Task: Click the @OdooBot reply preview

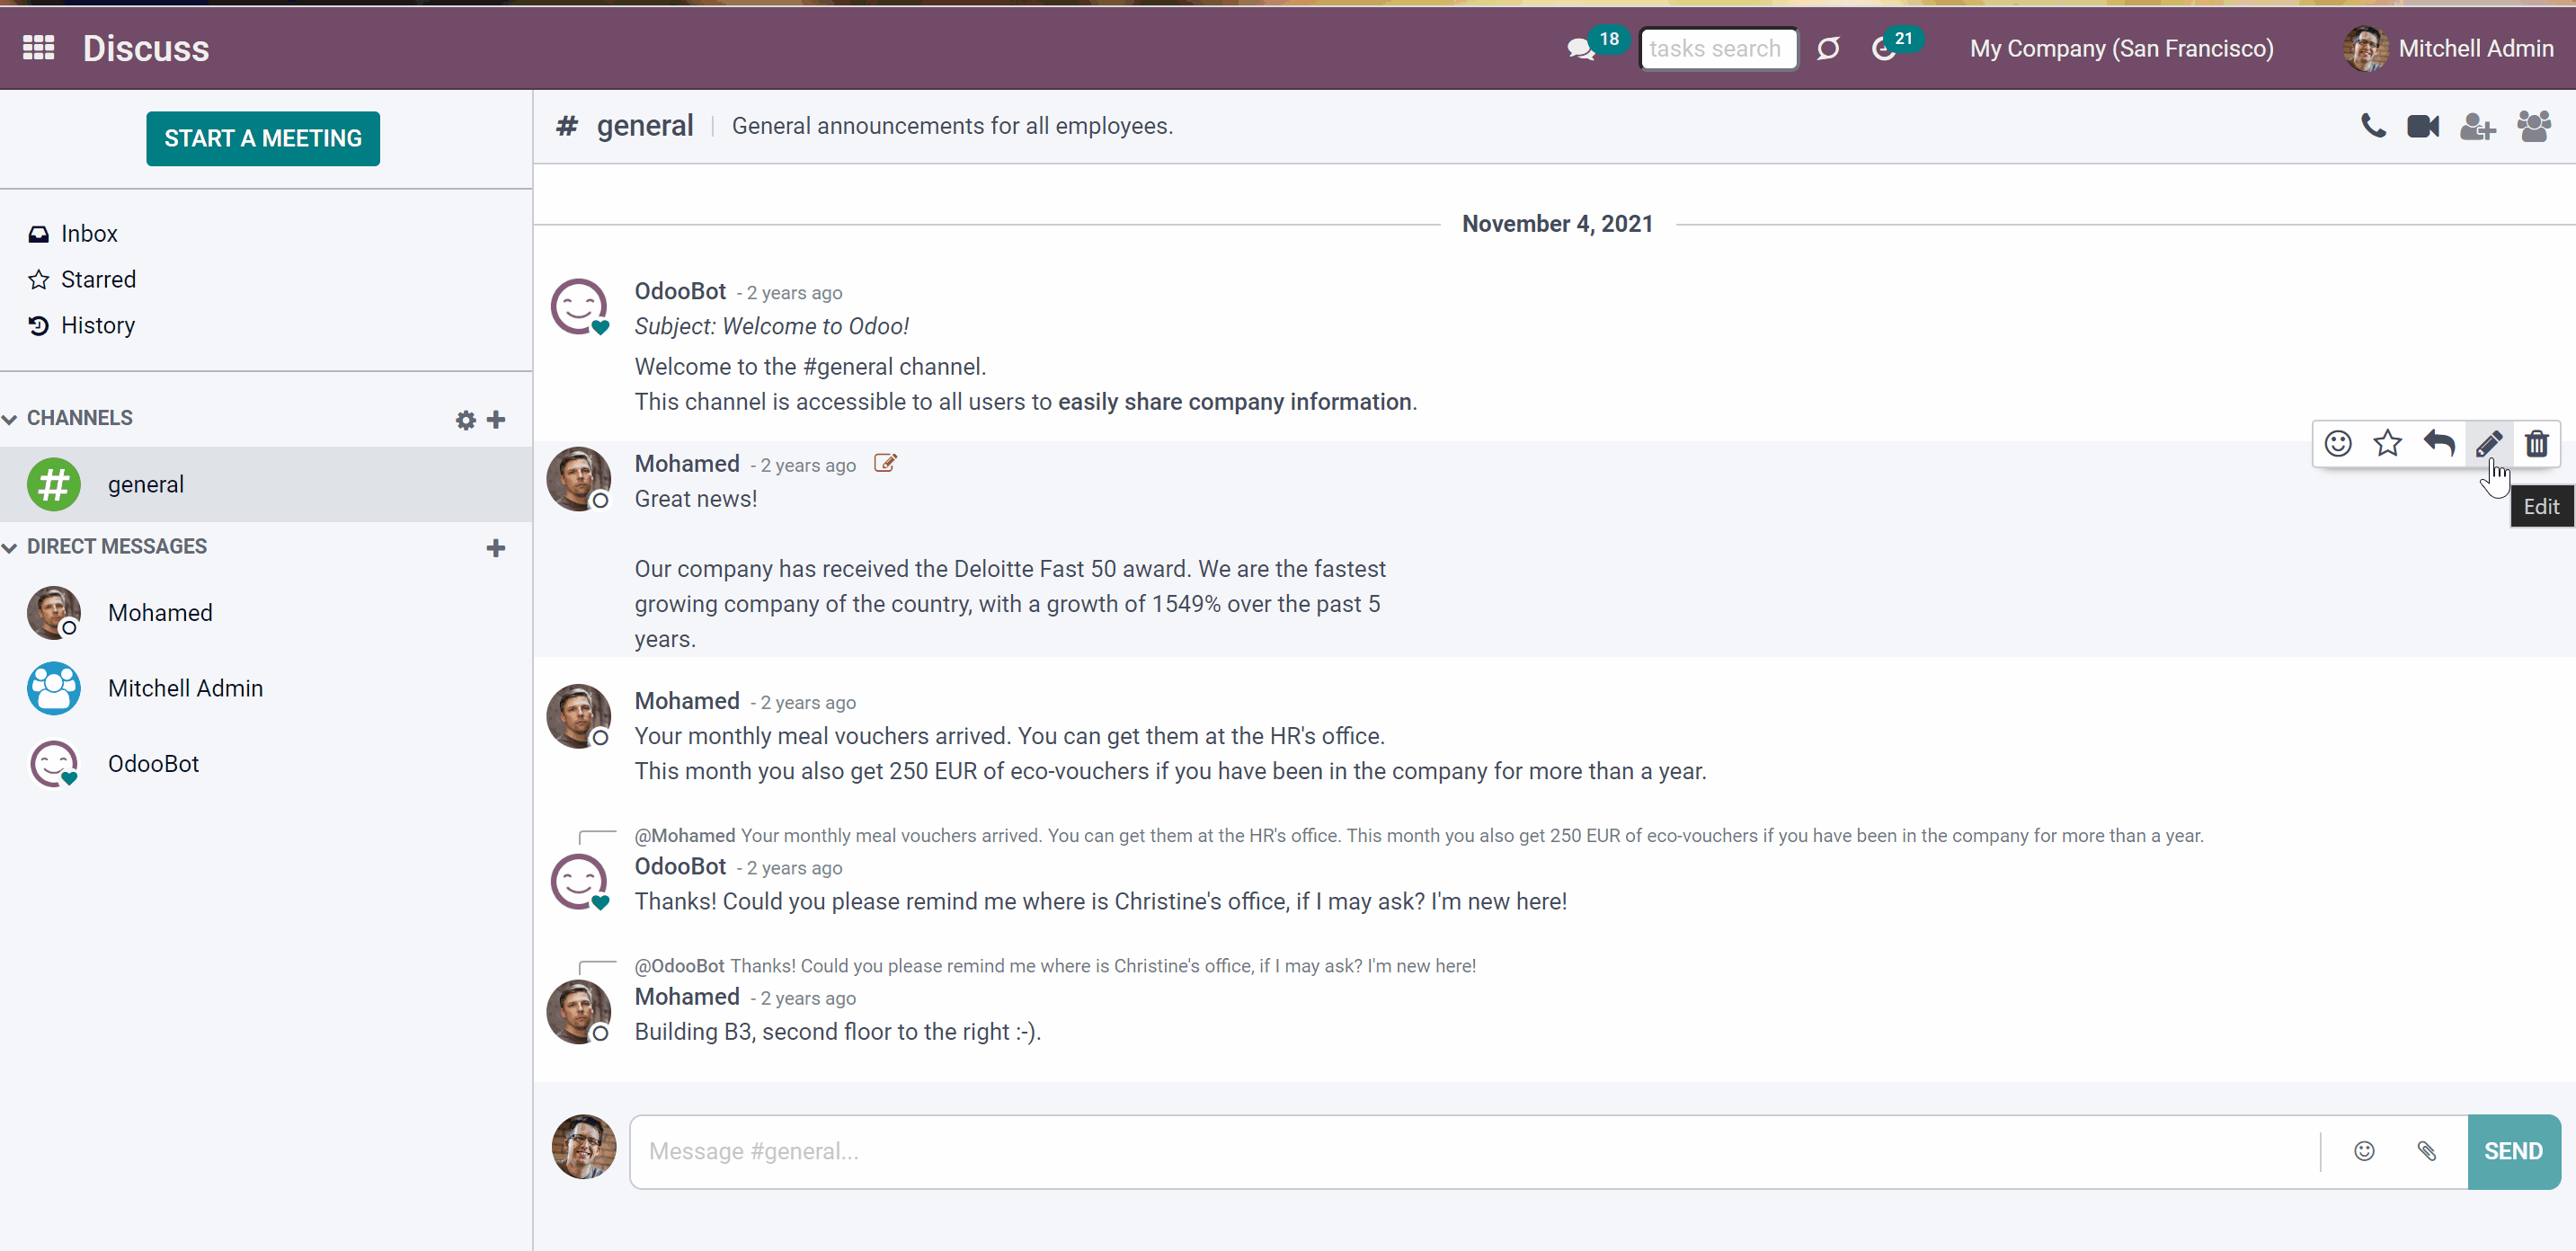Action: pos(1055,966)
